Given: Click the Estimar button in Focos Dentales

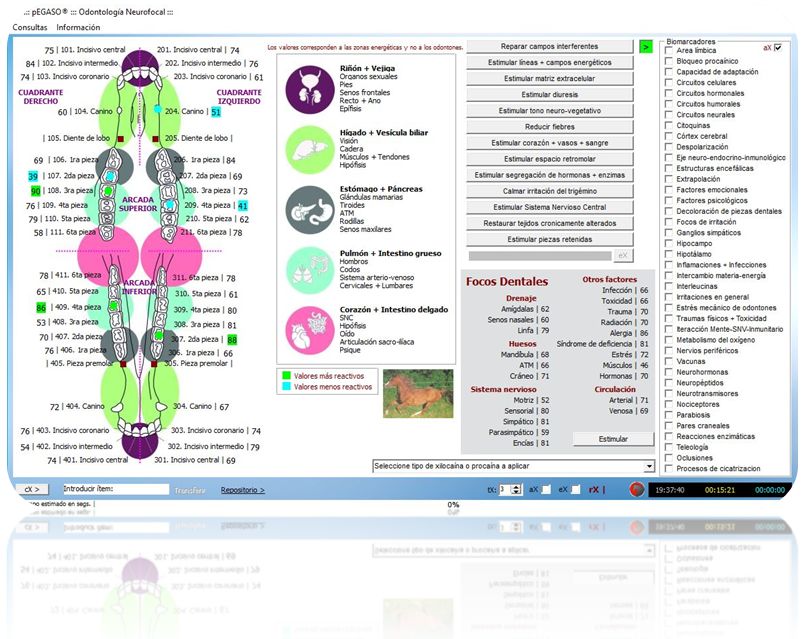Looking at the screenshot, I should point(613,439).
